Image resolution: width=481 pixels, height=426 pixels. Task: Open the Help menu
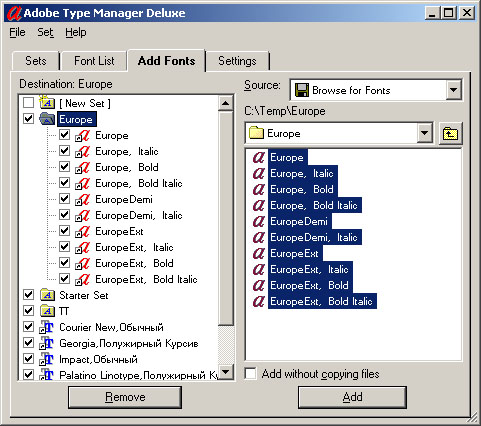coord(76,32)
